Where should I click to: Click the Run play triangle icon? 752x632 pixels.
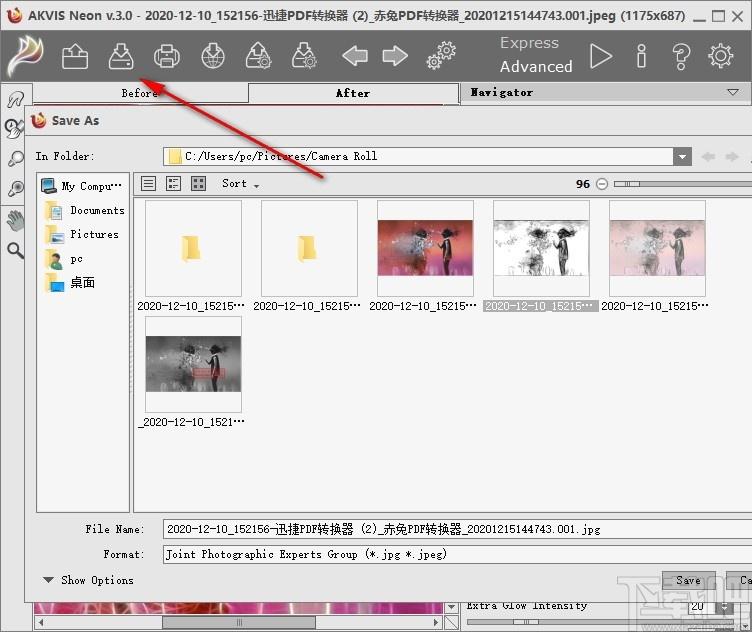point(600,56)
